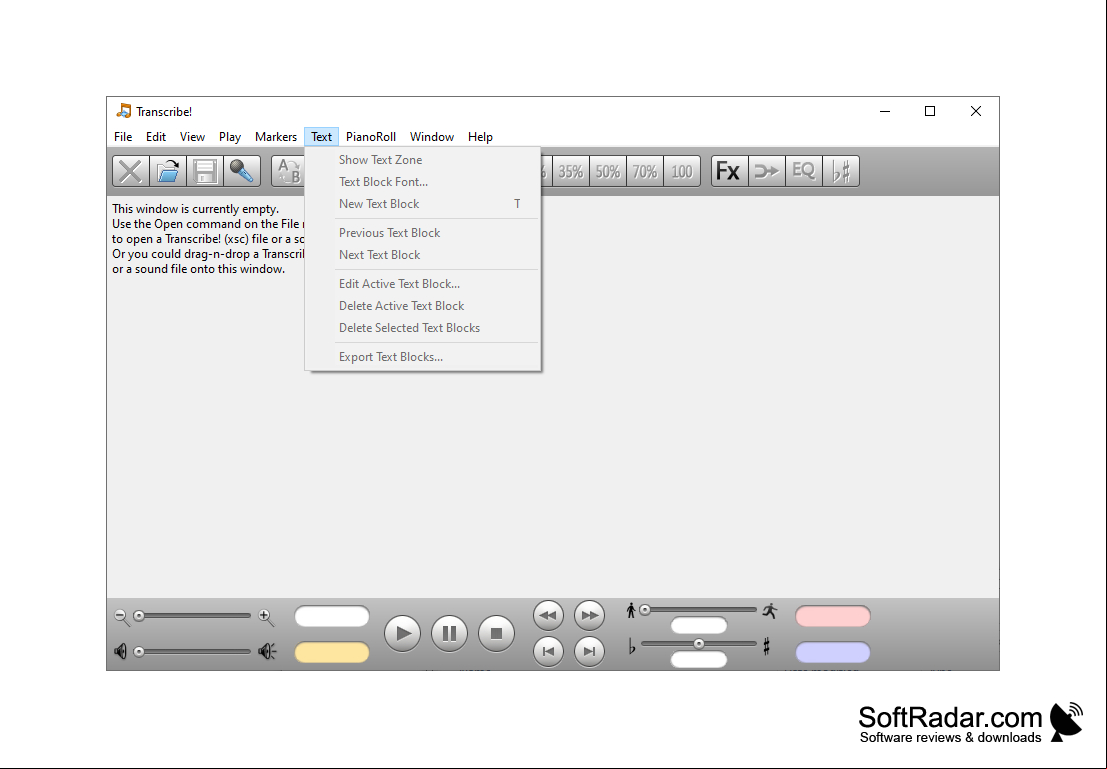Choose Delete Selected Text Blocks entry

pyautogui.click(x=423, y=327)
